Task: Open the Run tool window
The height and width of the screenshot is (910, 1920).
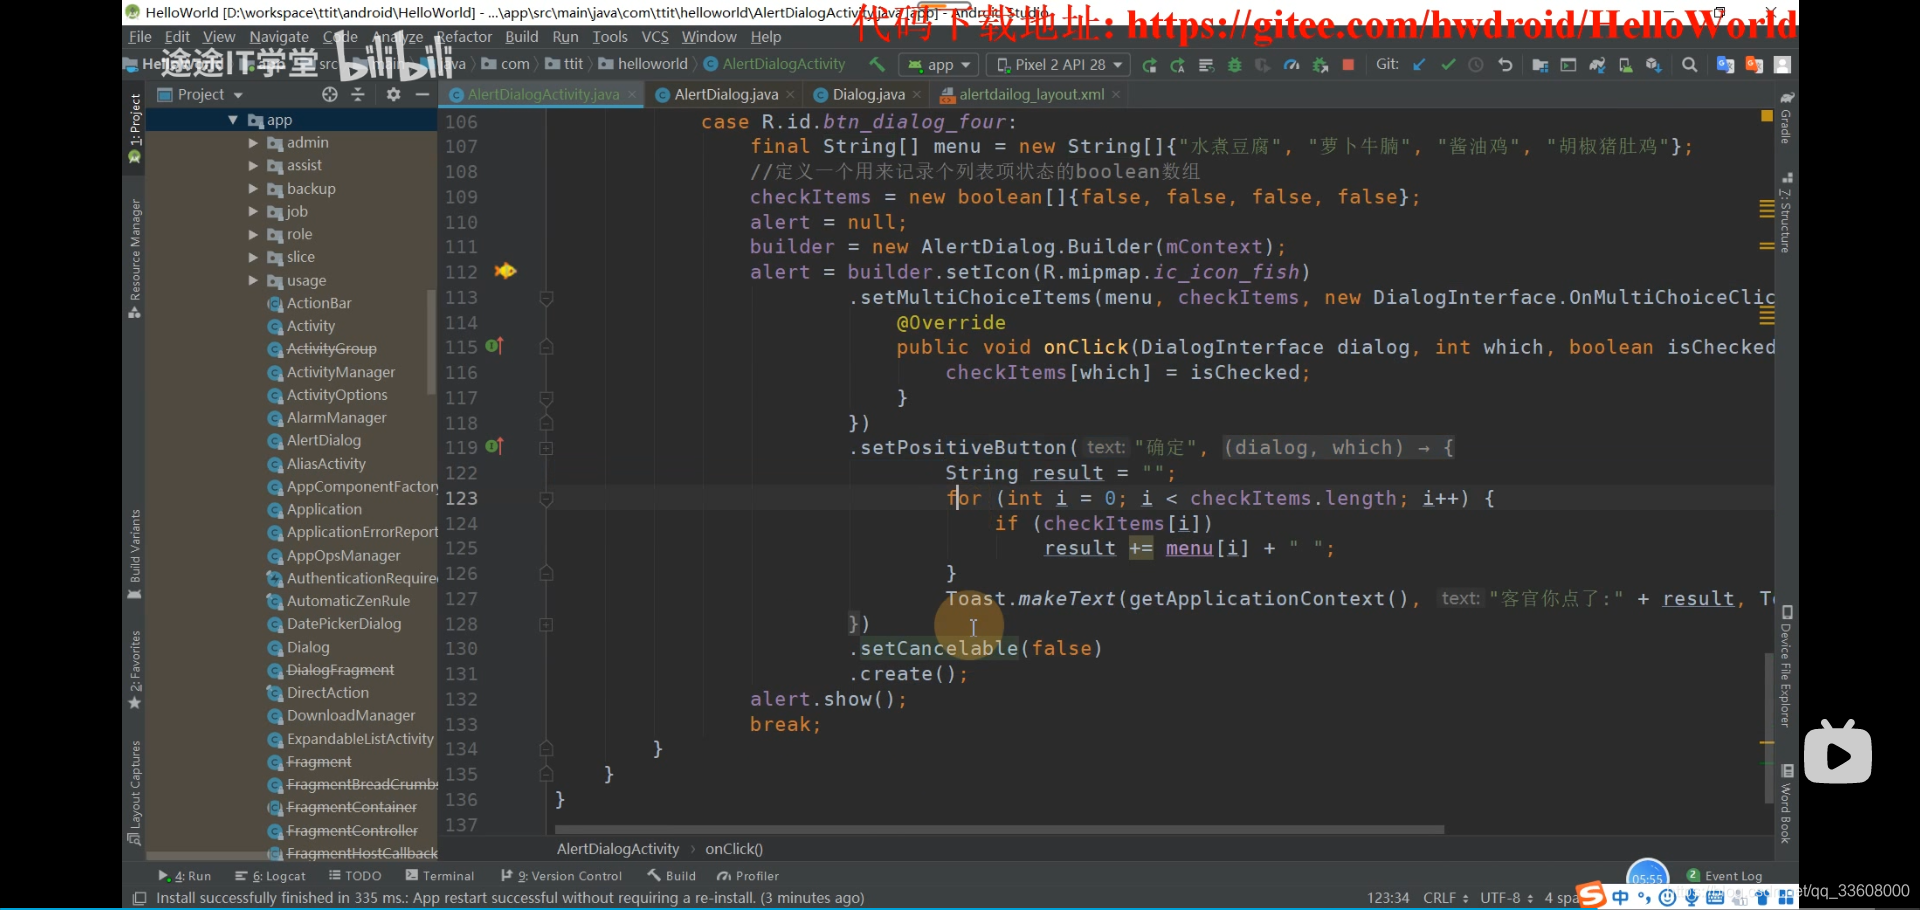Action: coord(185,876)
